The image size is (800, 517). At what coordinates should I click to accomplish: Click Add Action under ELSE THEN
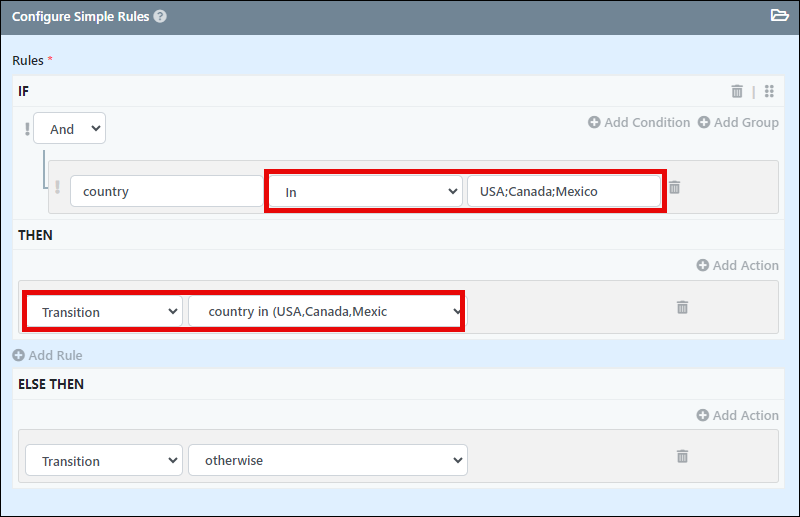[x=738, y=415]
